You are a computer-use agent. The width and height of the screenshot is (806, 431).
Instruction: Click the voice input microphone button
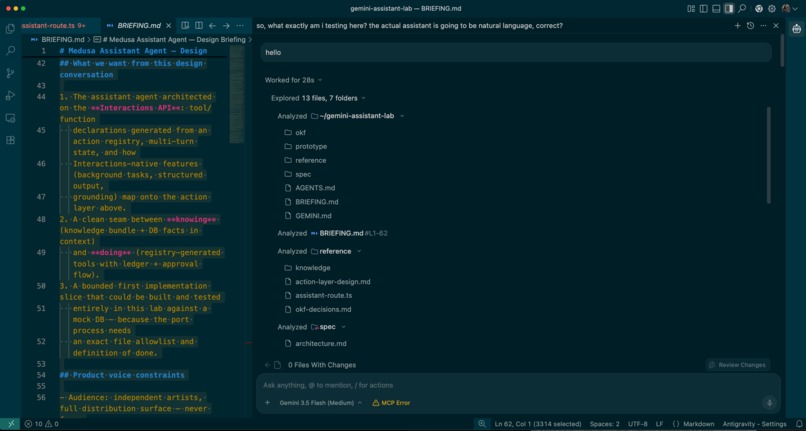pos(770,403)
